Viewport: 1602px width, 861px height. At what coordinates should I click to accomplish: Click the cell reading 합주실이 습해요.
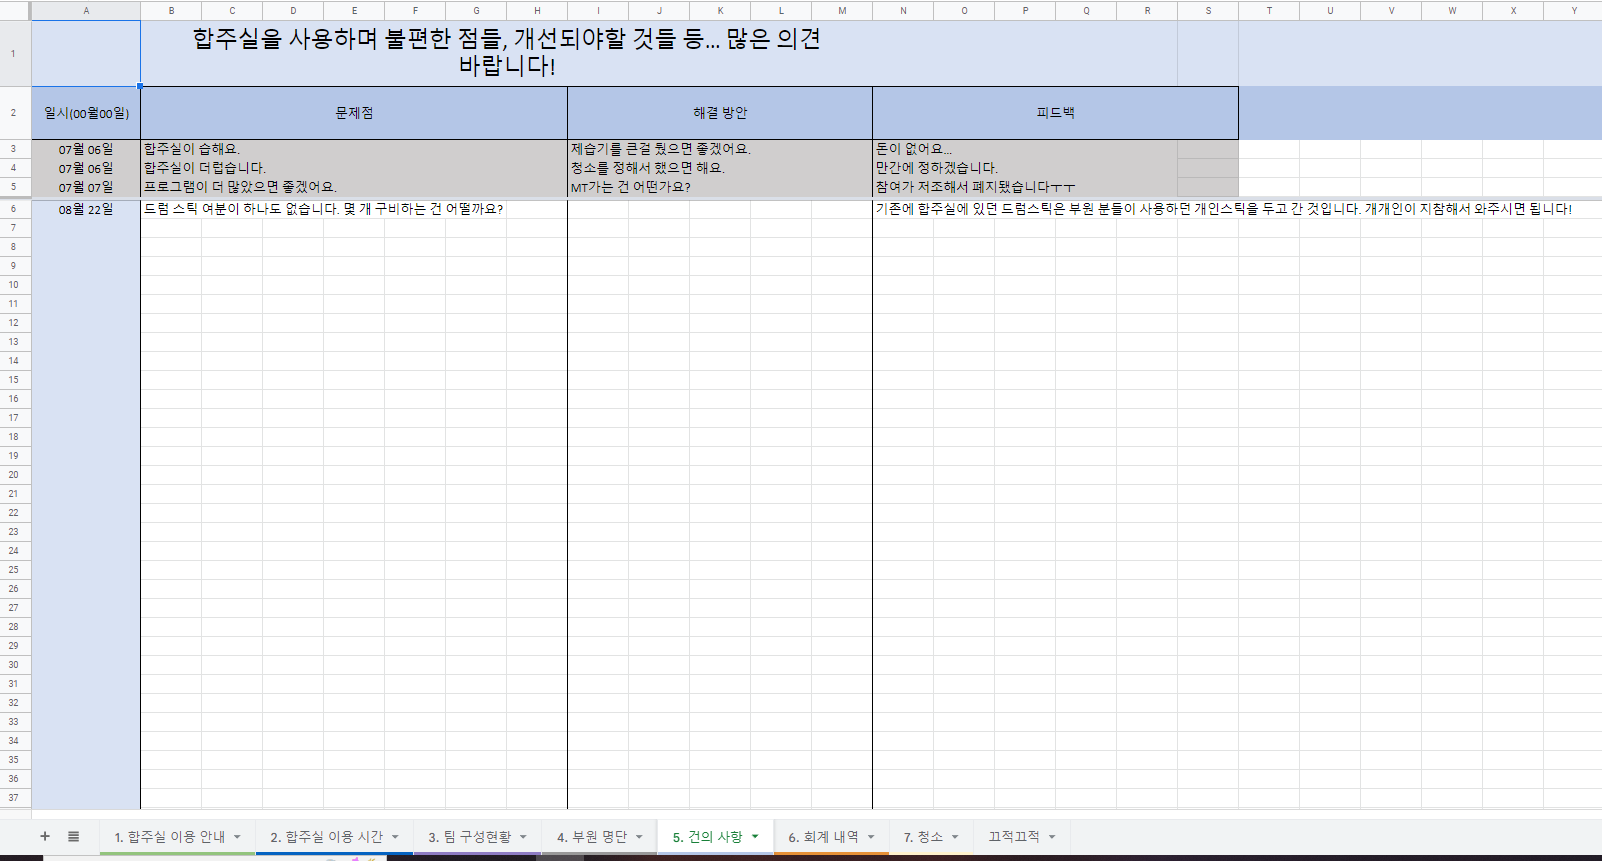pyautogui.click(x=354, y=149)
